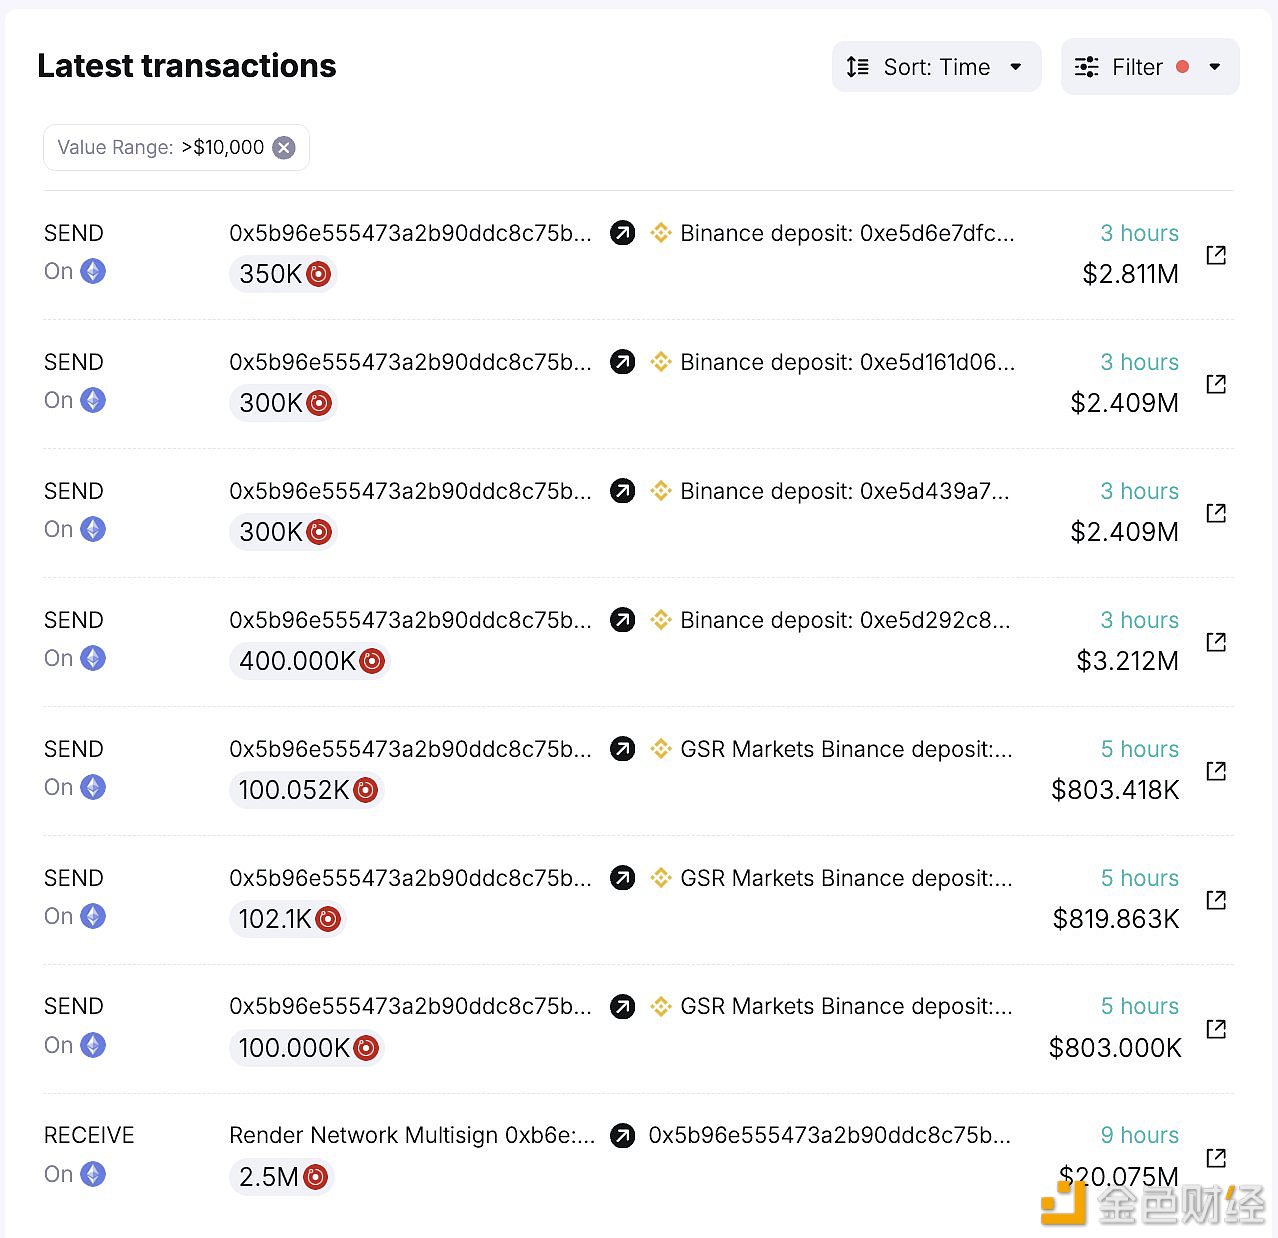Click the $3.212M value

(x=1127, y=661)
